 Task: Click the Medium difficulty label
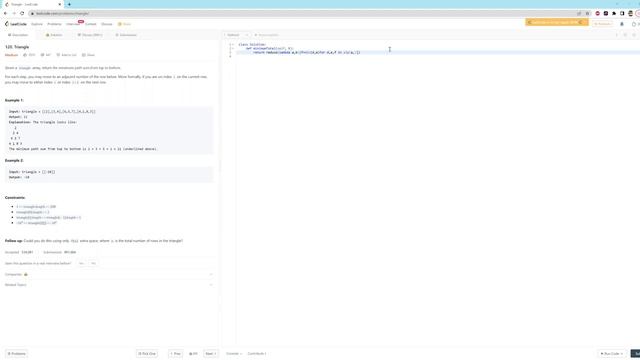coord(11,55)
